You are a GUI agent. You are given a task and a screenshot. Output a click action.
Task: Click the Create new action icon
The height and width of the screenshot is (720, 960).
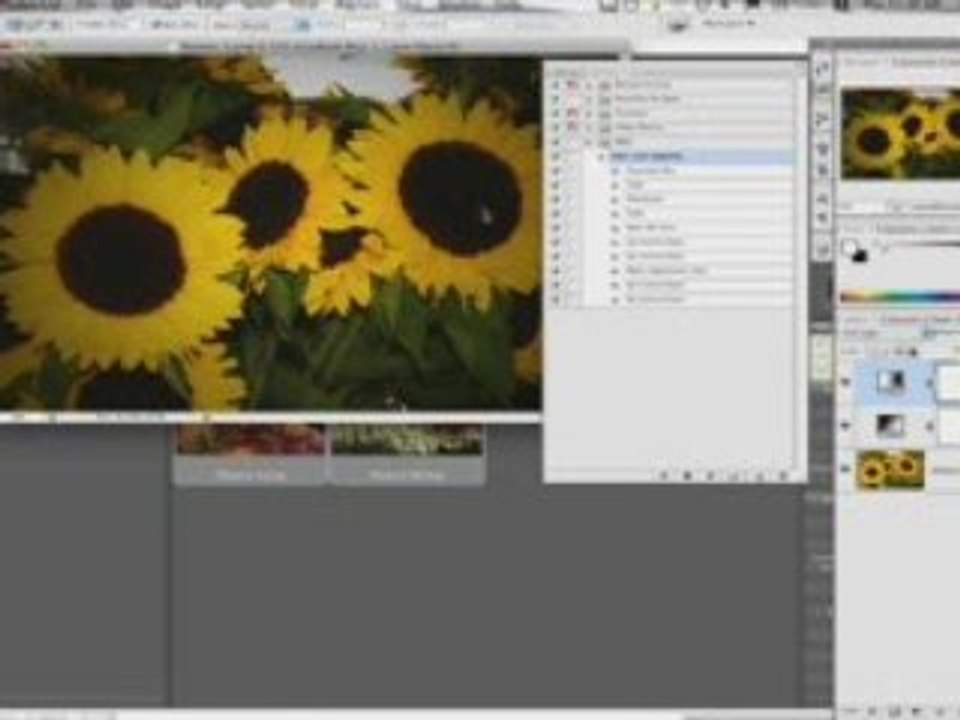759,475
